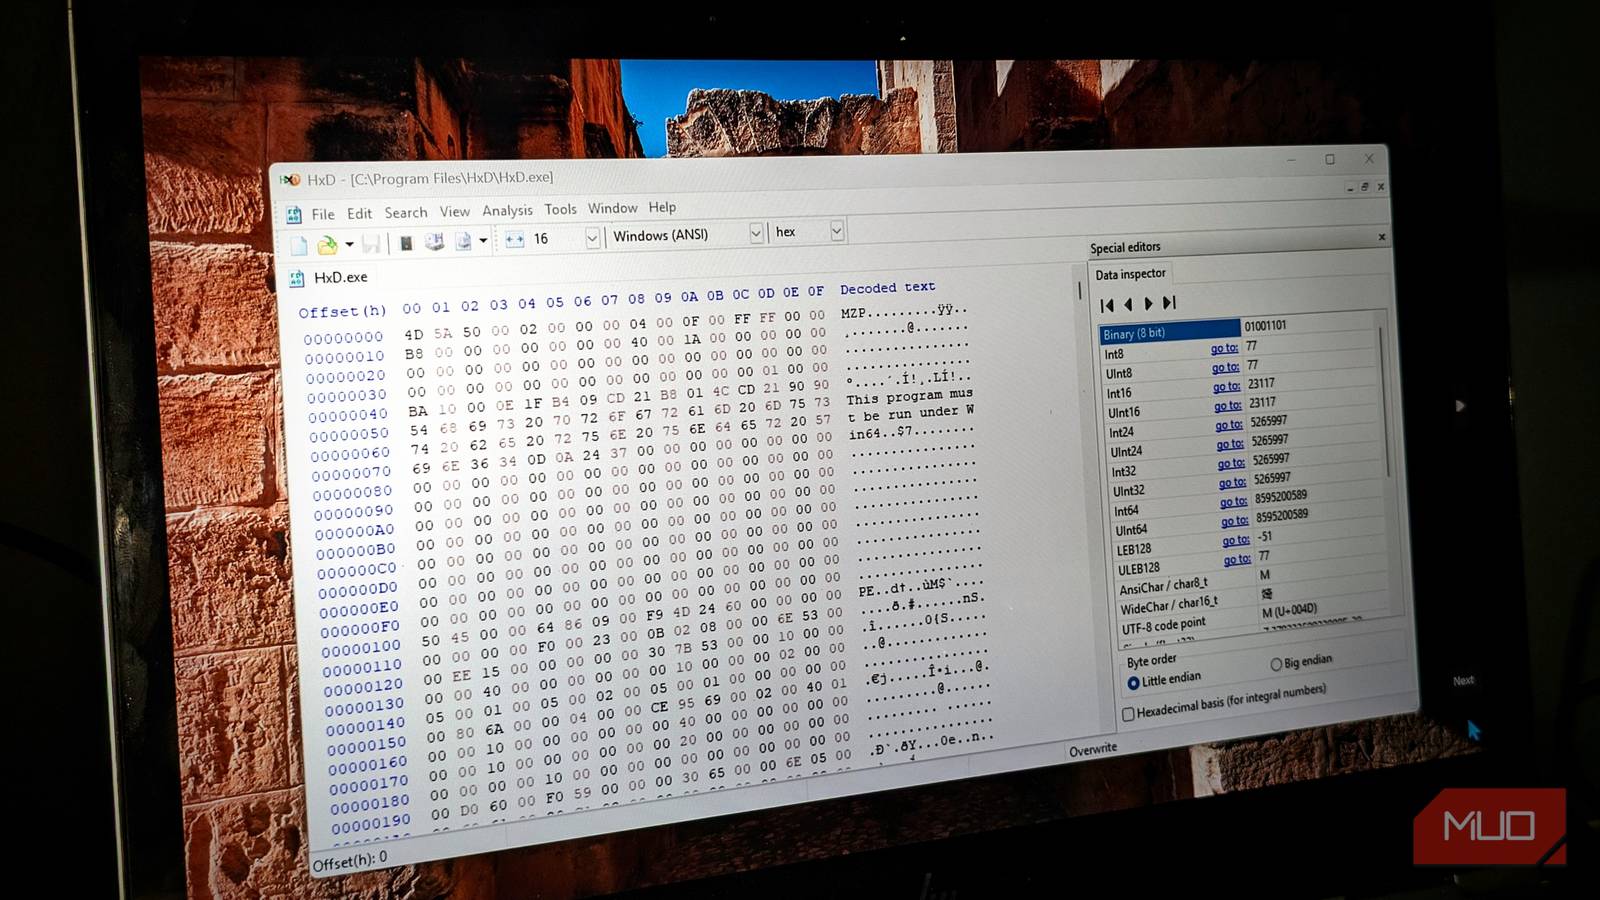1600x900 pixels.
Task: Jump to first byte in Data inspector
Action: [x=1107, y=305]
